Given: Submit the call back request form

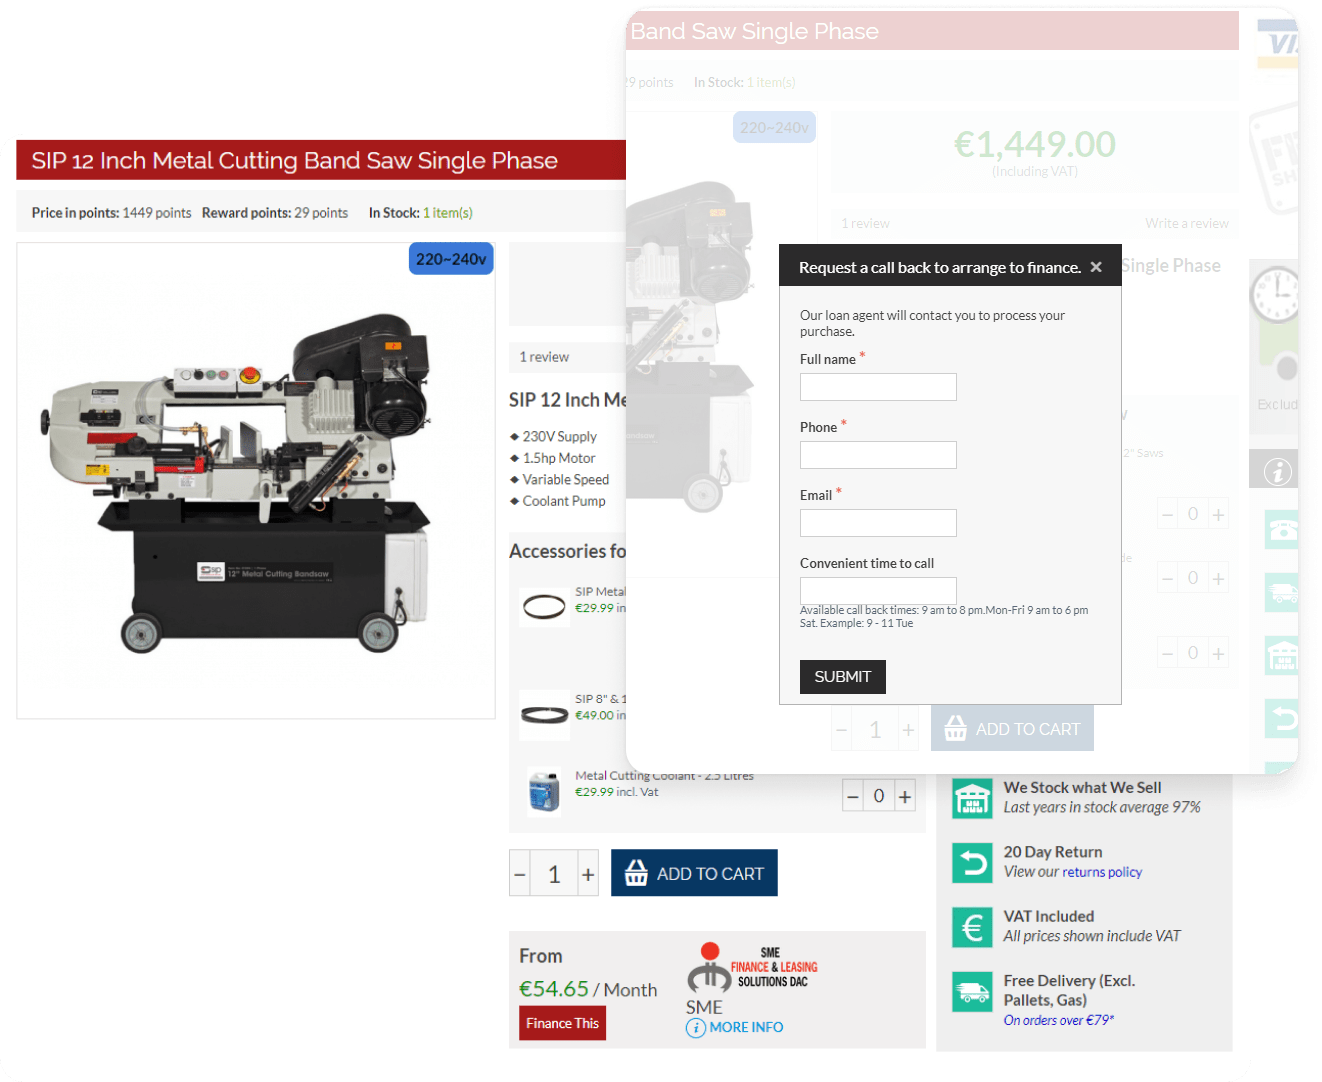Looking at the screenshot, I should pos(843,677).
